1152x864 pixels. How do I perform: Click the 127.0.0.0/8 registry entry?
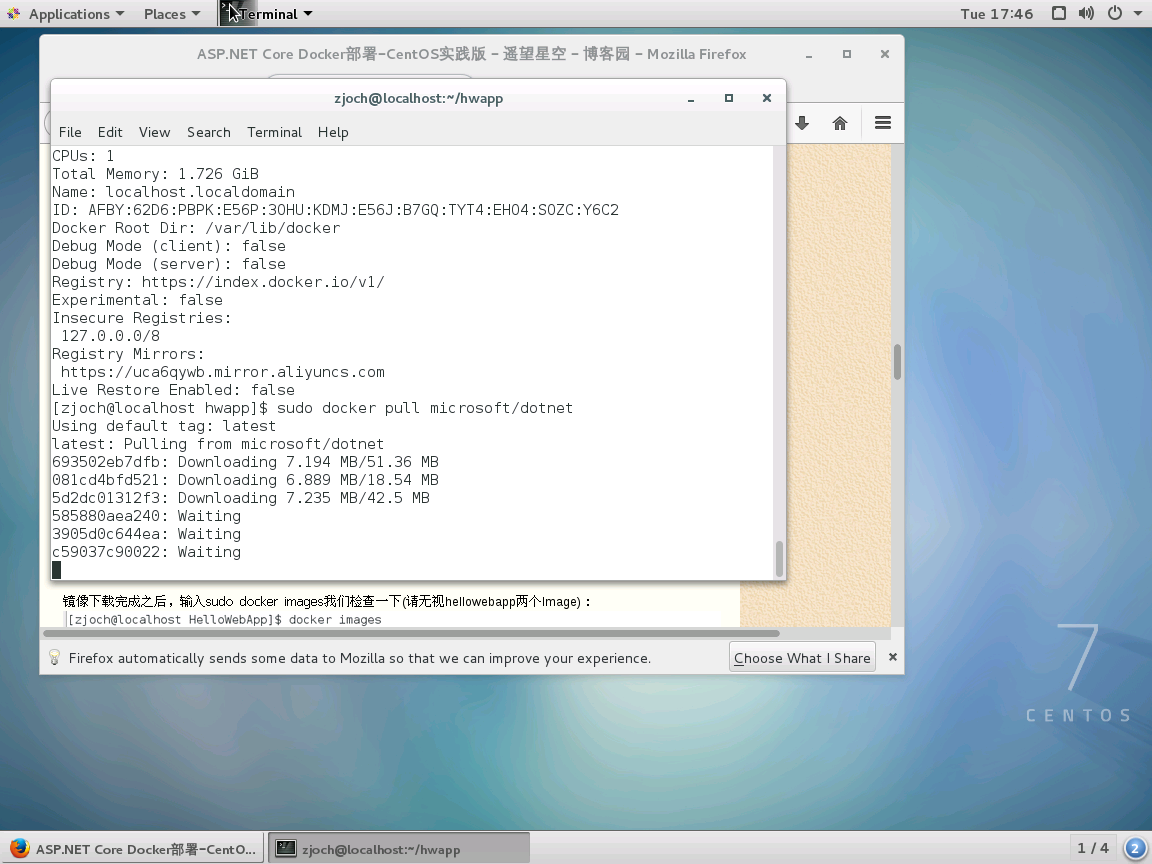click(x=110, y=336)
